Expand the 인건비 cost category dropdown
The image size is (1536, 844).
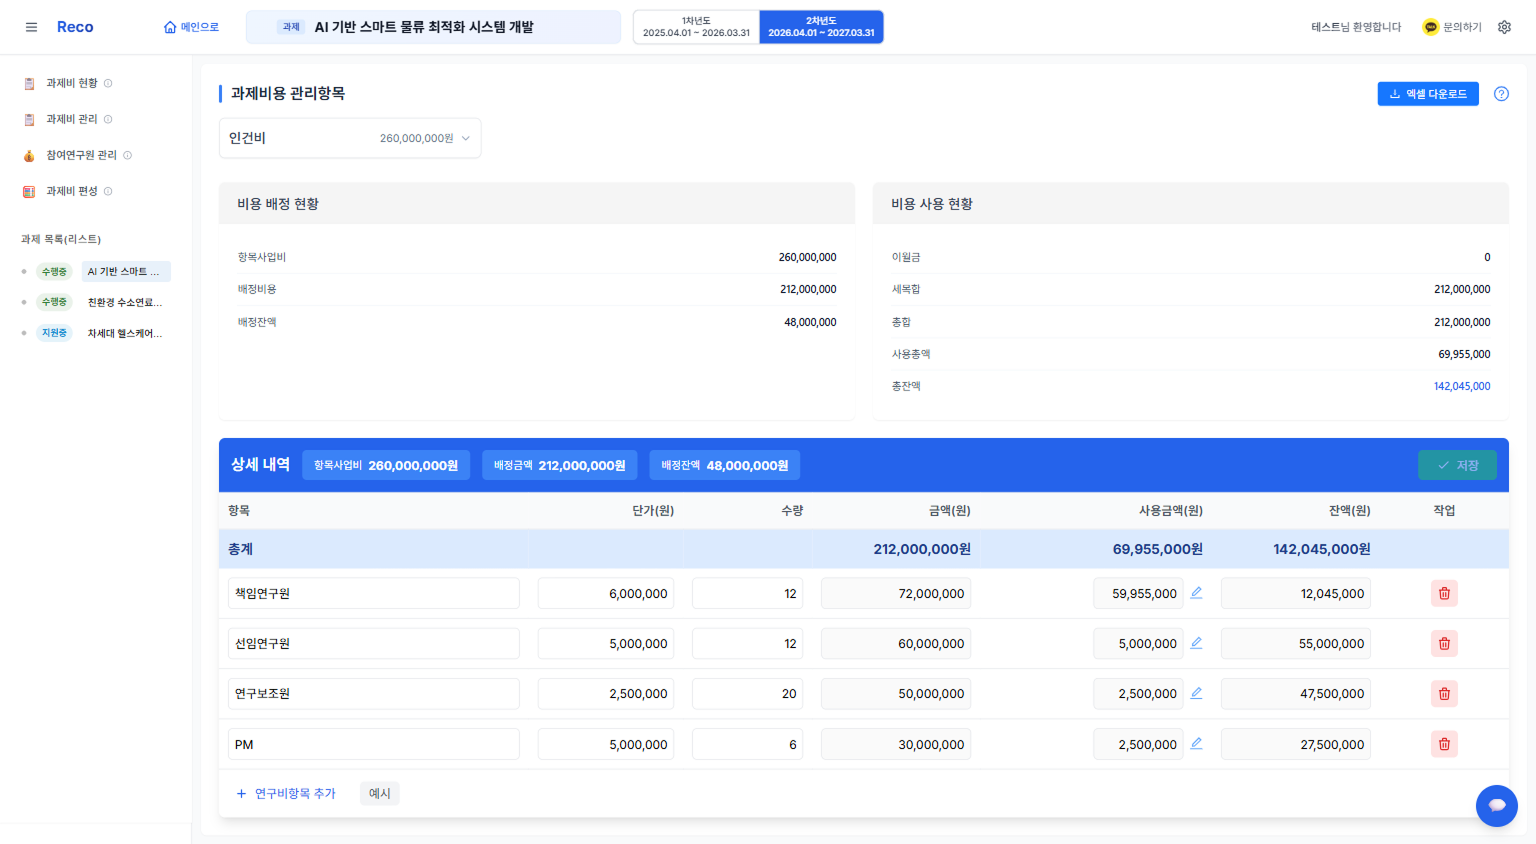tap(350, 138)
